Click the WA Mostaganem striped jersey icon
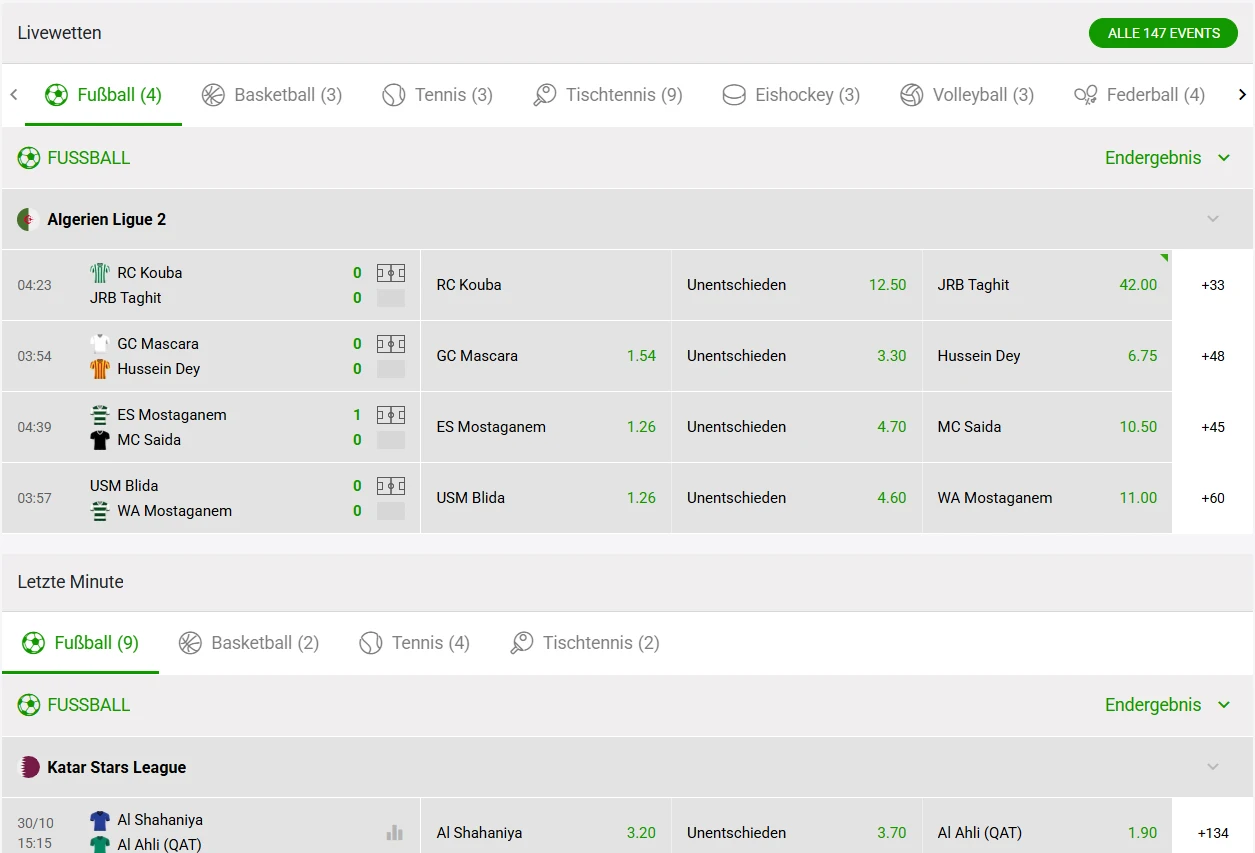The height and width of the screenshot is (853, 1255). pos(100,511)
